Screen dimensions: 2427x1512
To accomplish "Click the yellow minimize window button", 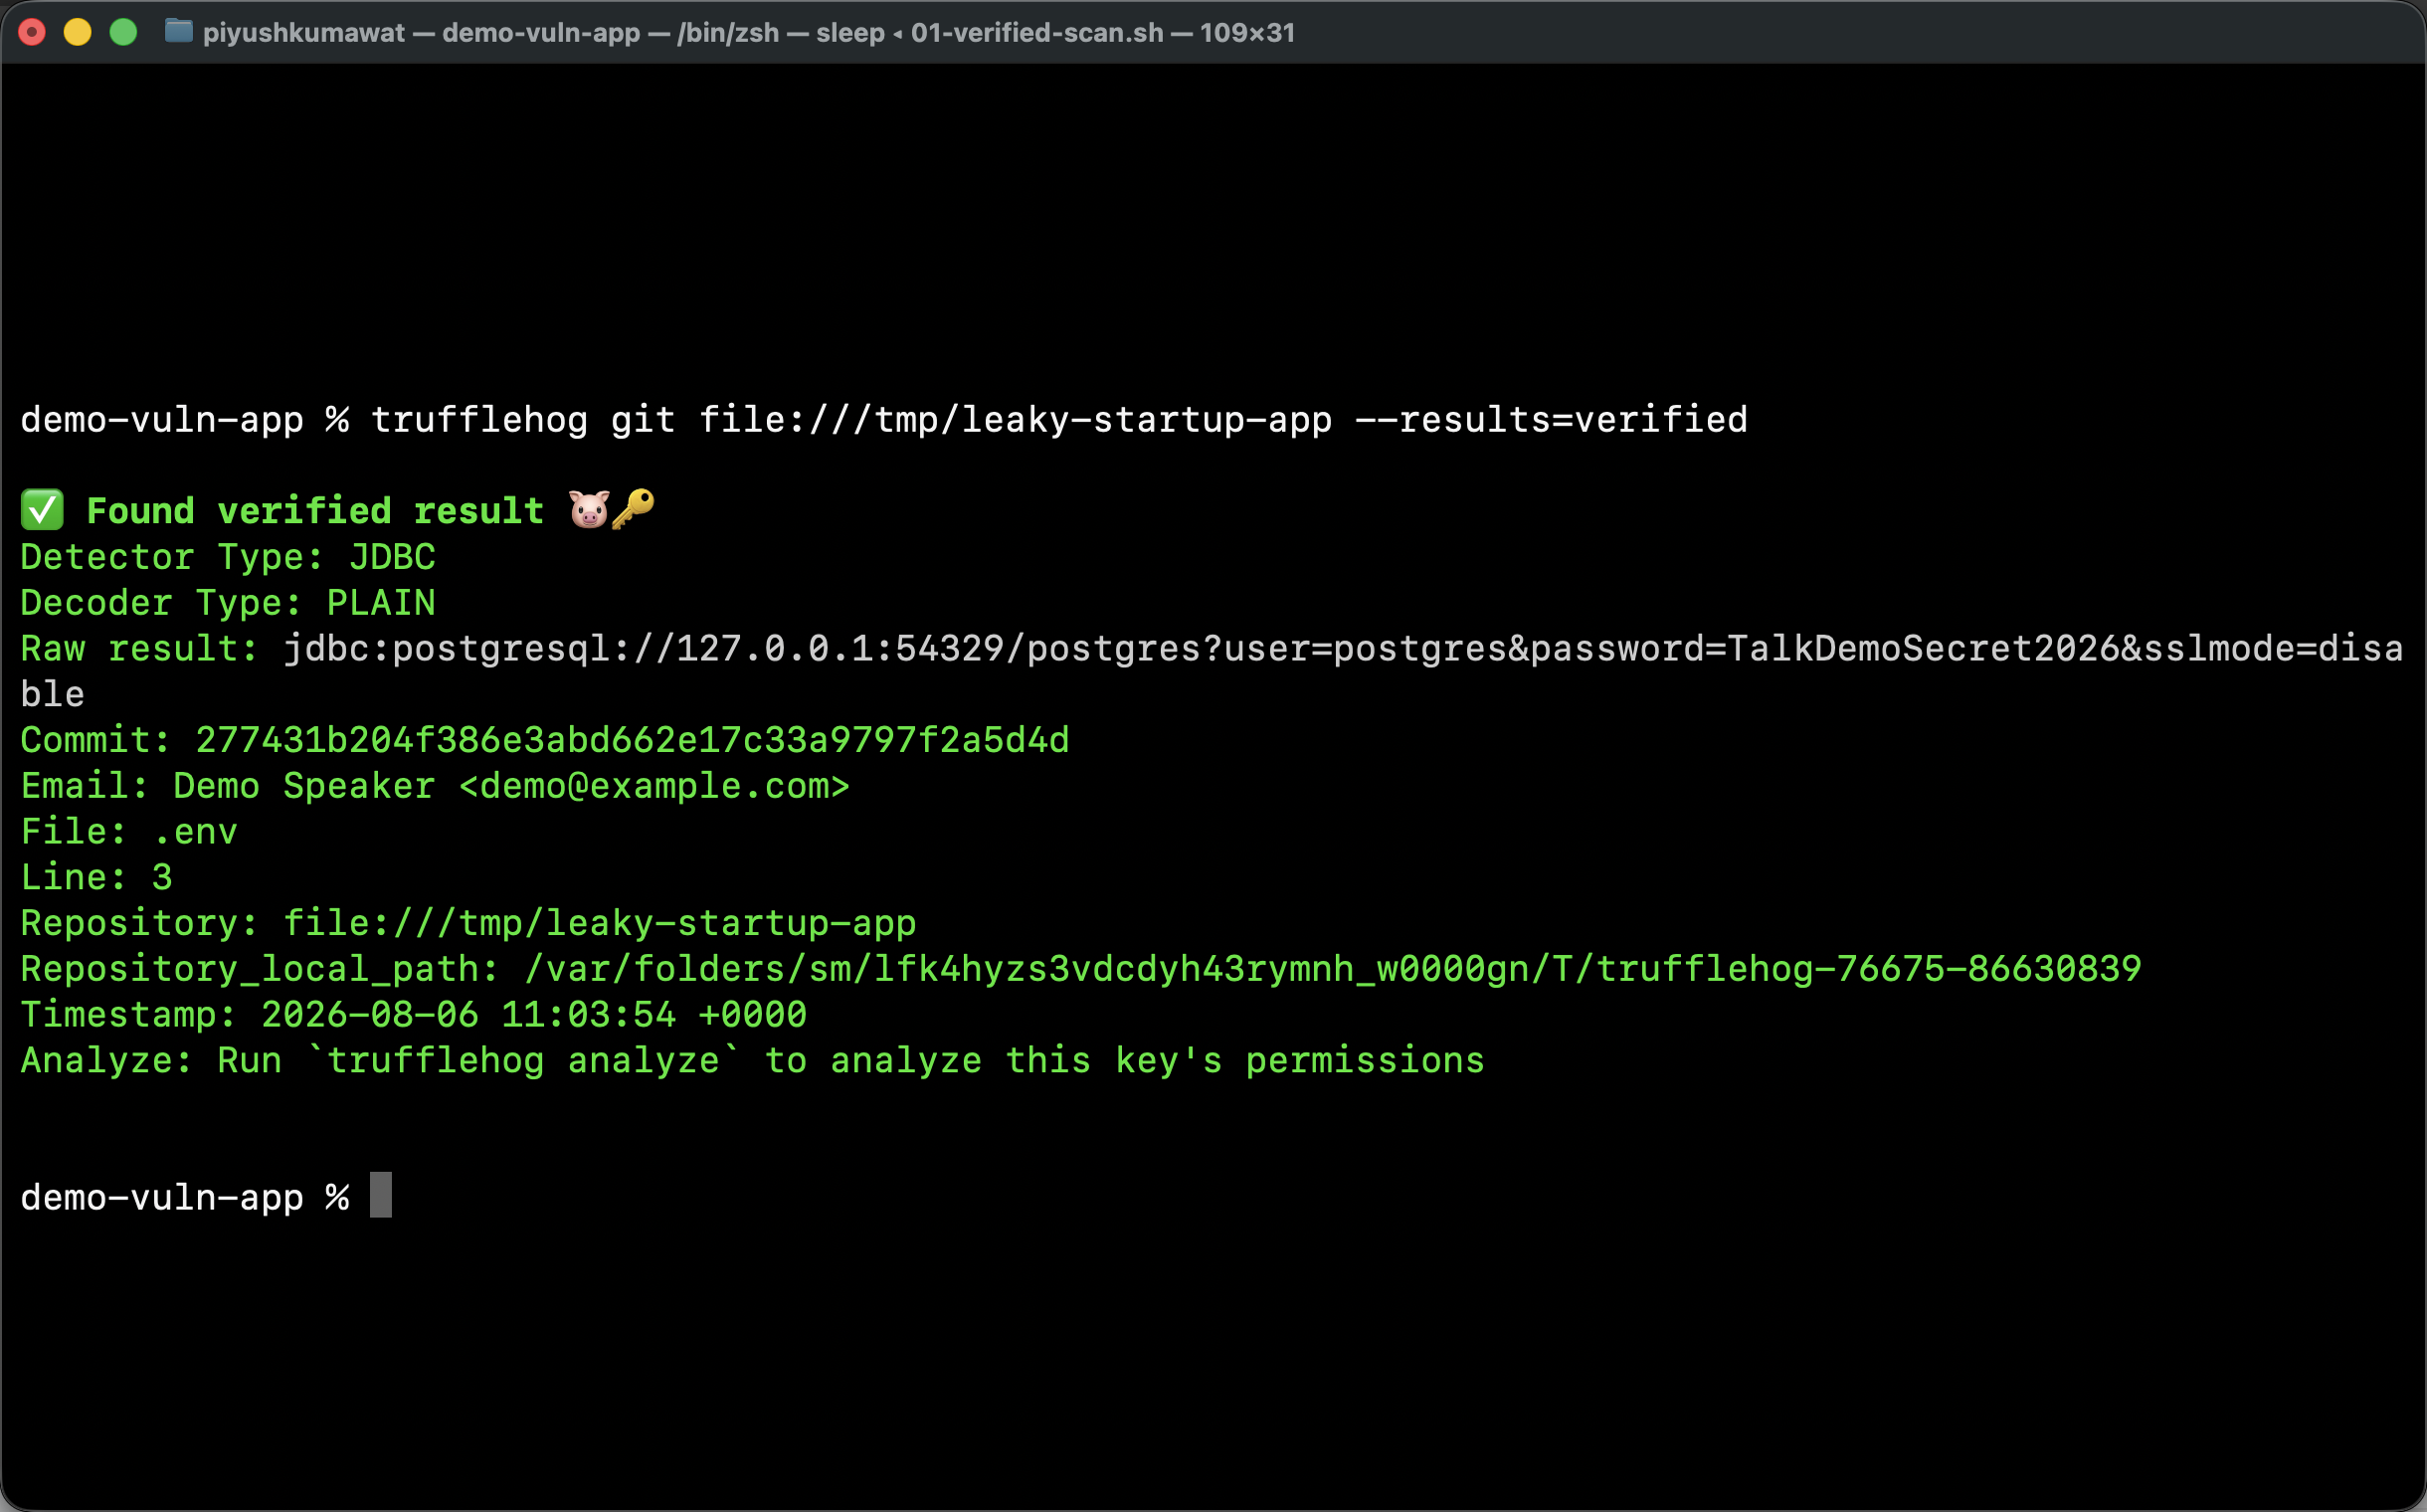I will point(78,33).
